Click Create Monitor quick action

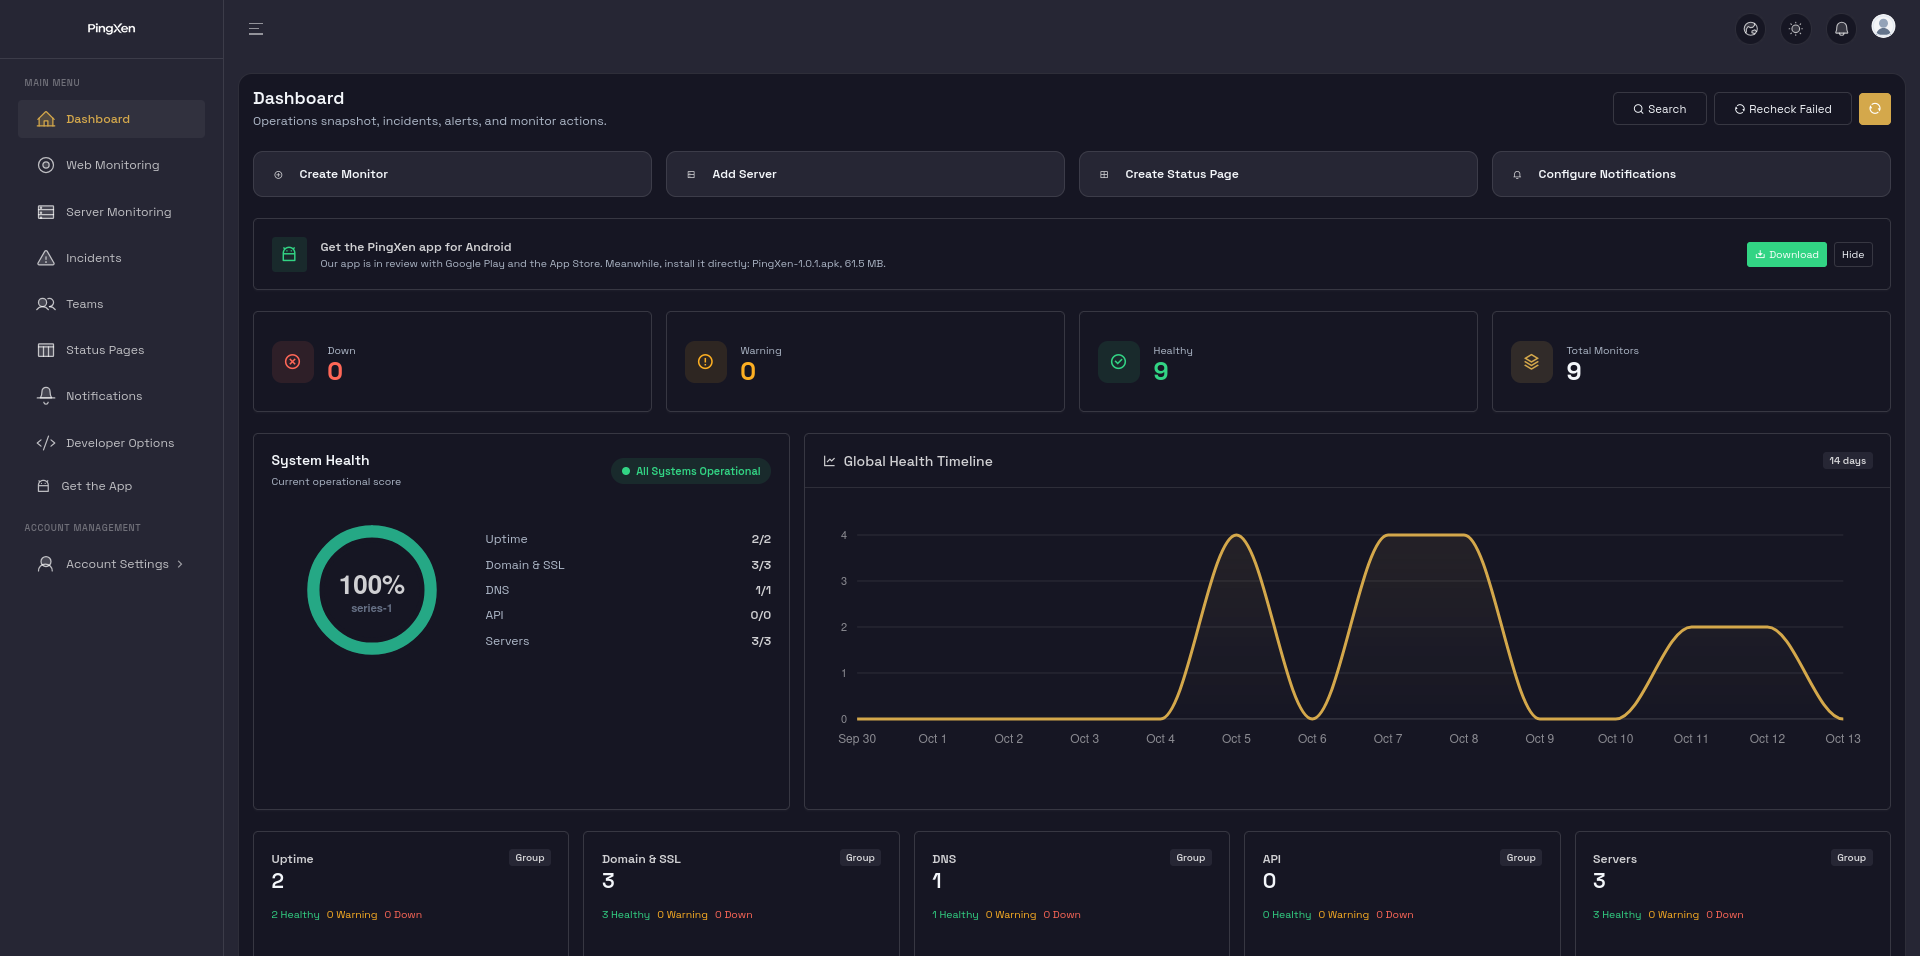point(452,174)
